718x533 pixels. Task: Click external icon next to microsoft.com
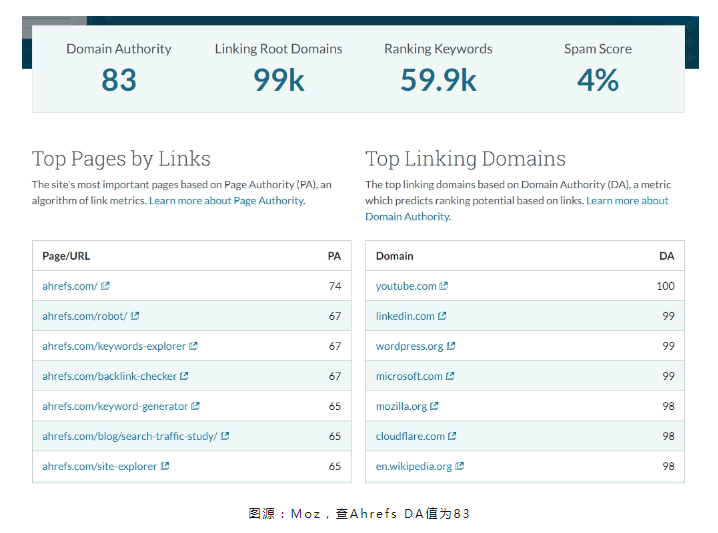[450, 376]
